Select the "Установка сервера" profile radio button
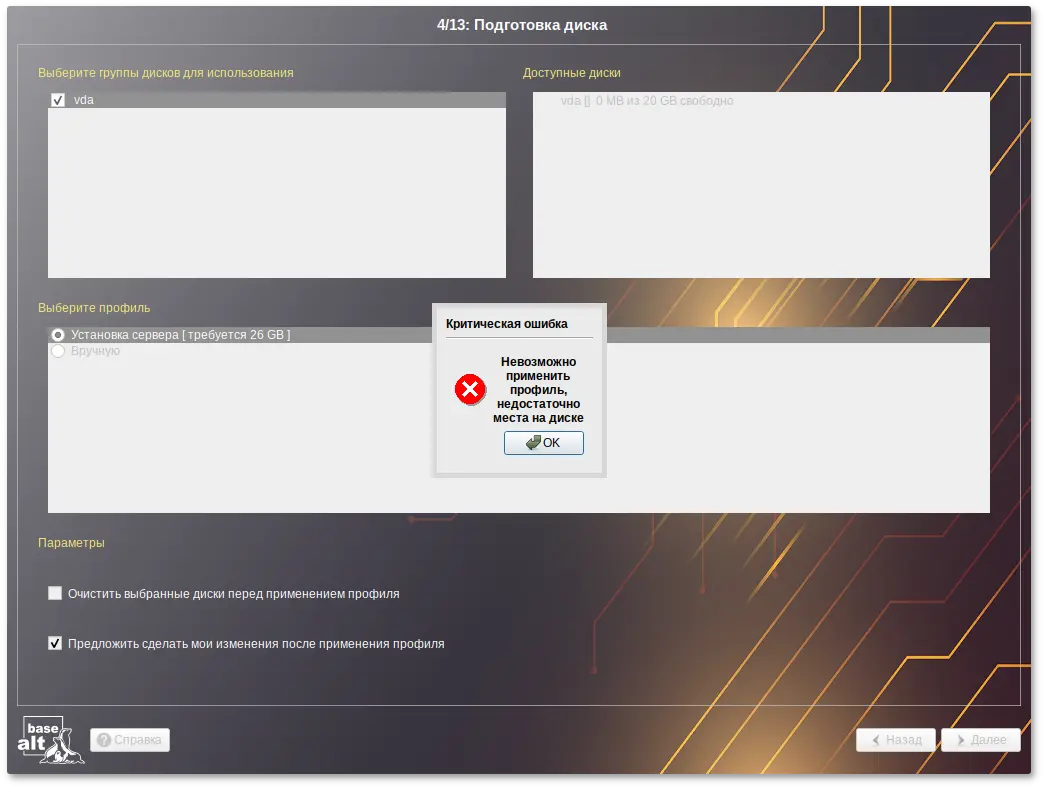The image size is (1044, 788). pos(58,335)
